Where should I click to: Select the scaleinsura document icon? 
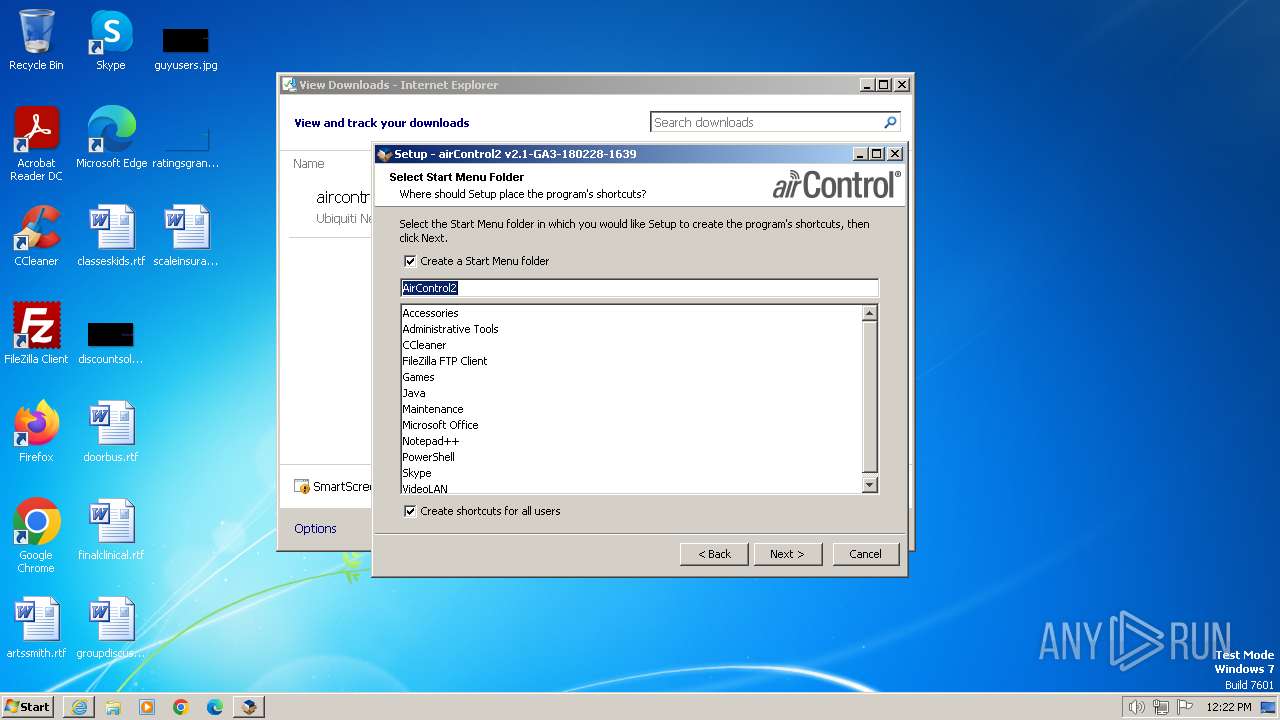tap(186, 236)
